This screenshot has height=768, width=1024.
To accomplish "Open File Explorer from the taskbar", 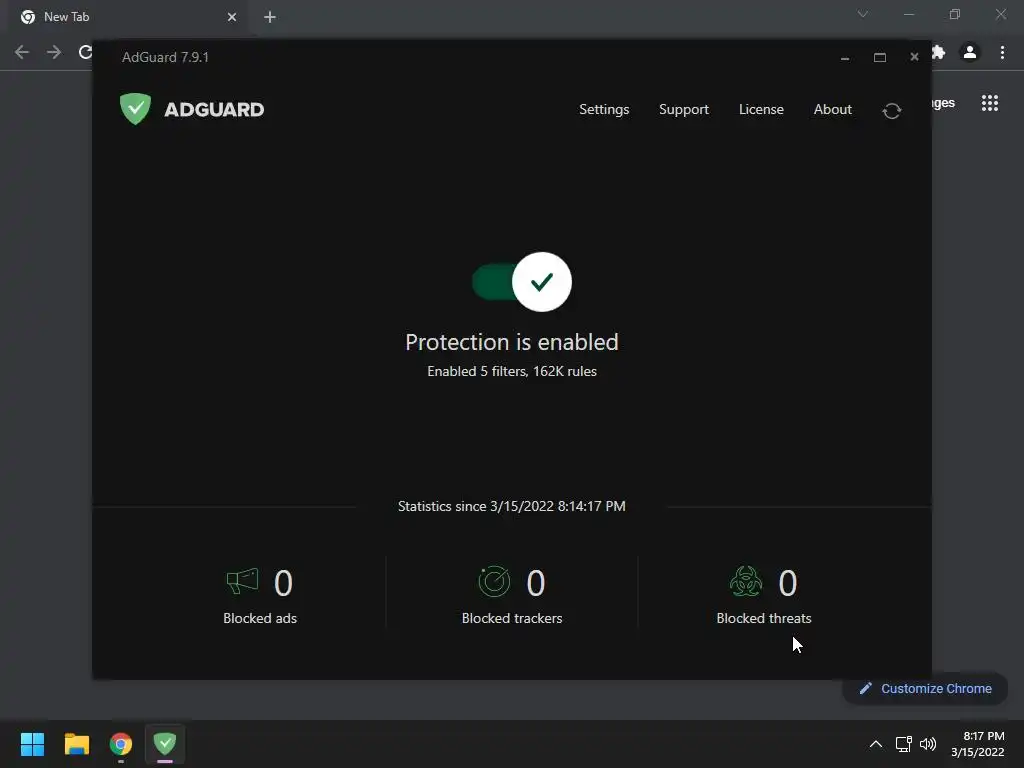I will 76,744.
